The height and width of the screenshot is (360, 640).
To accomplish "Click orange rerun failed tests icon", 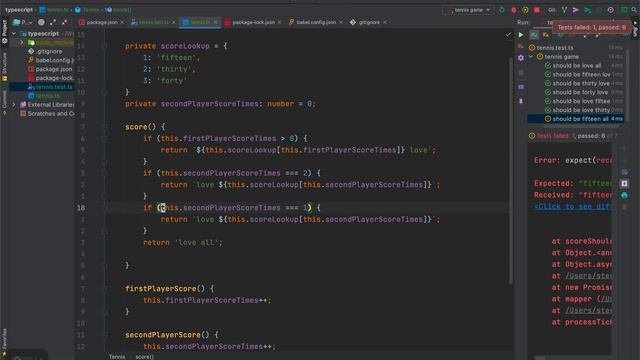I will pyautogui.click(x=545, y=35).
